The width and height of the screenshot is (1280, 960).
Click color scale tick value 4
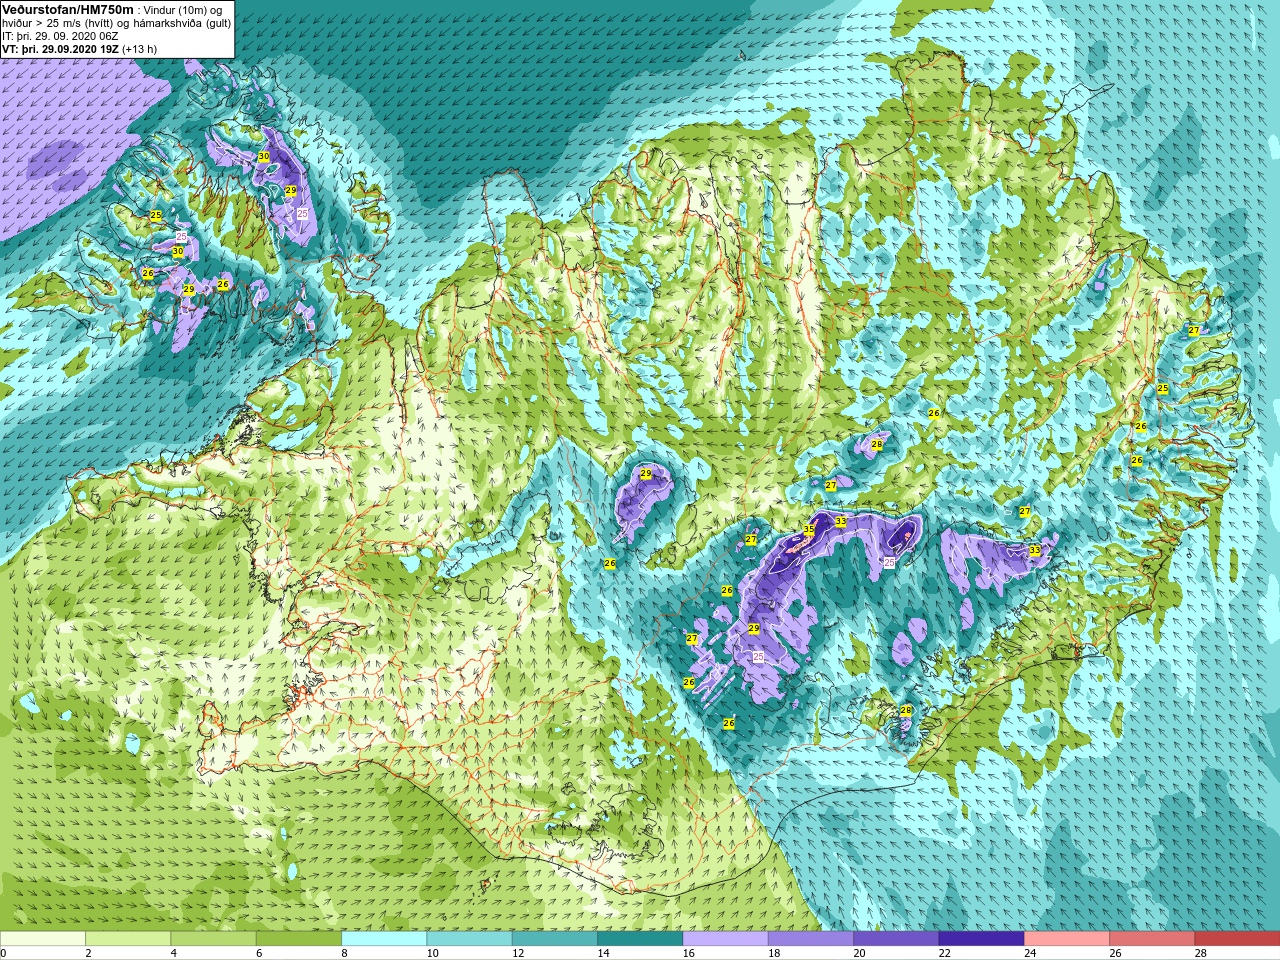pos(174,953)
